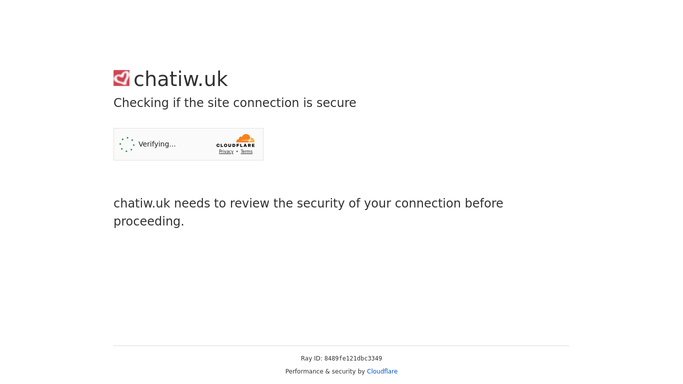Click the orange Cloudflare cloud icon

(245, 138)
